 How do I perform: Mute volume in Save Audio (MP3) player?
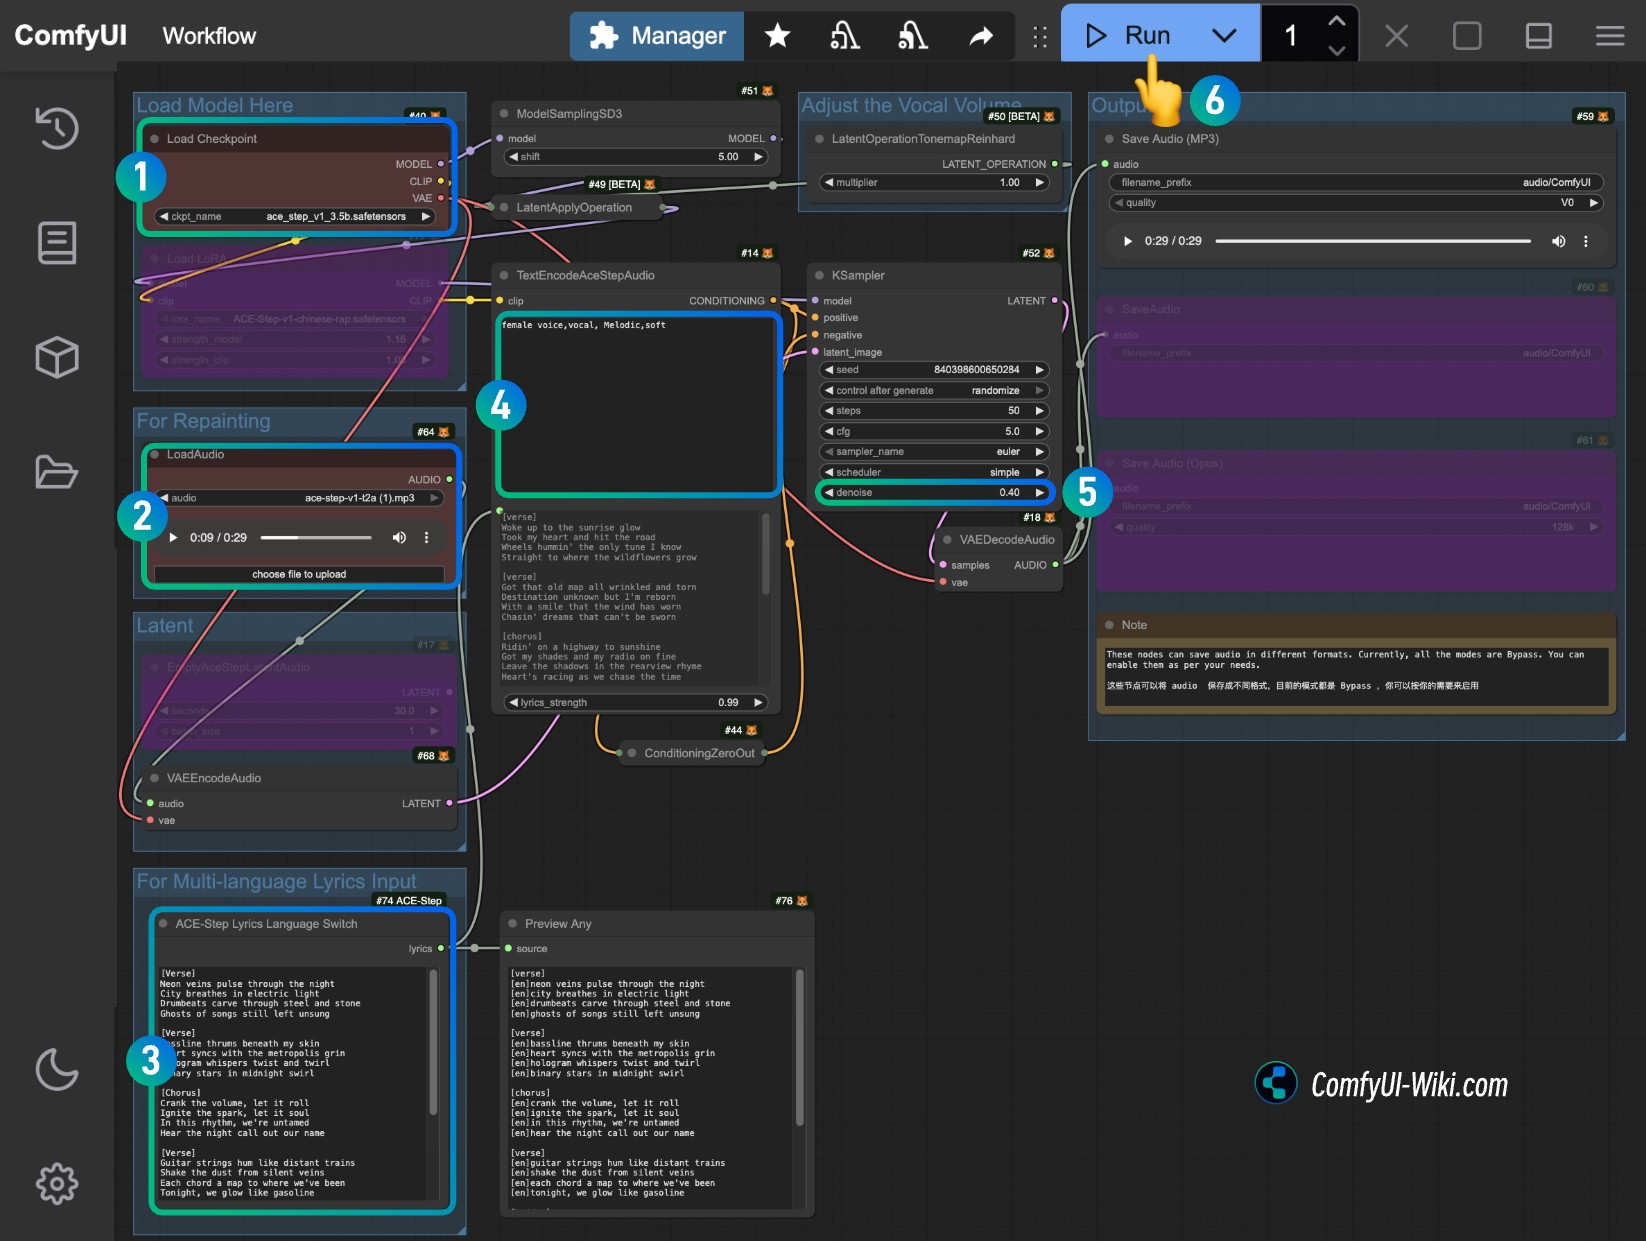coord(1558,241)
